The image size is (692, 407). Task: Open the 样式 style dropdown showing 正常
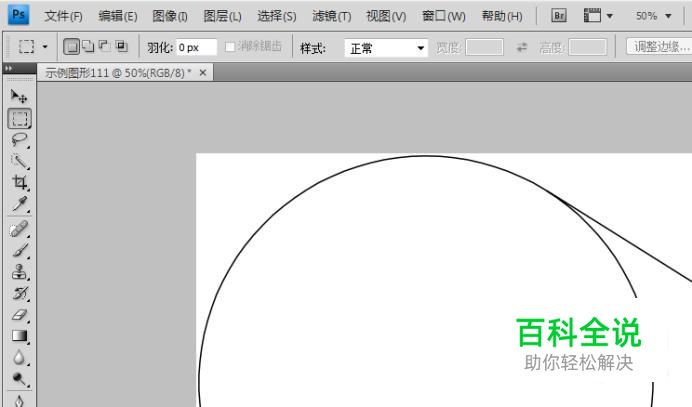tap(386, 48)
